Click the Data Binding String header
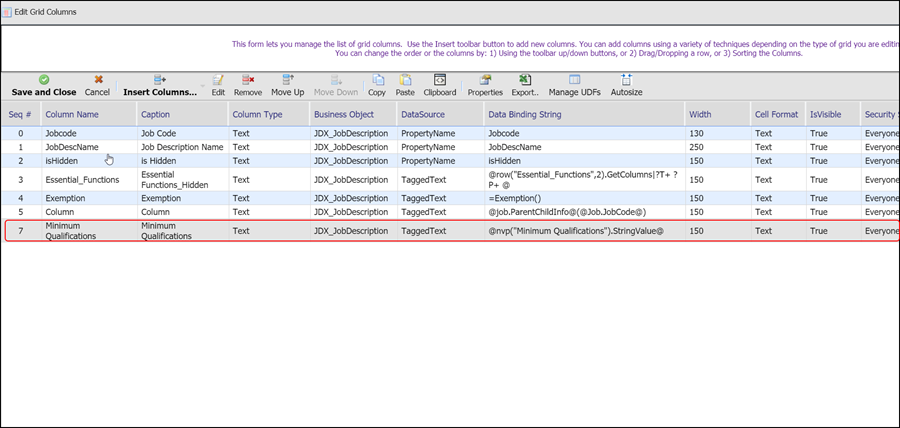The width and height of the screenshot is (900, 428). (x=525, y=115)
